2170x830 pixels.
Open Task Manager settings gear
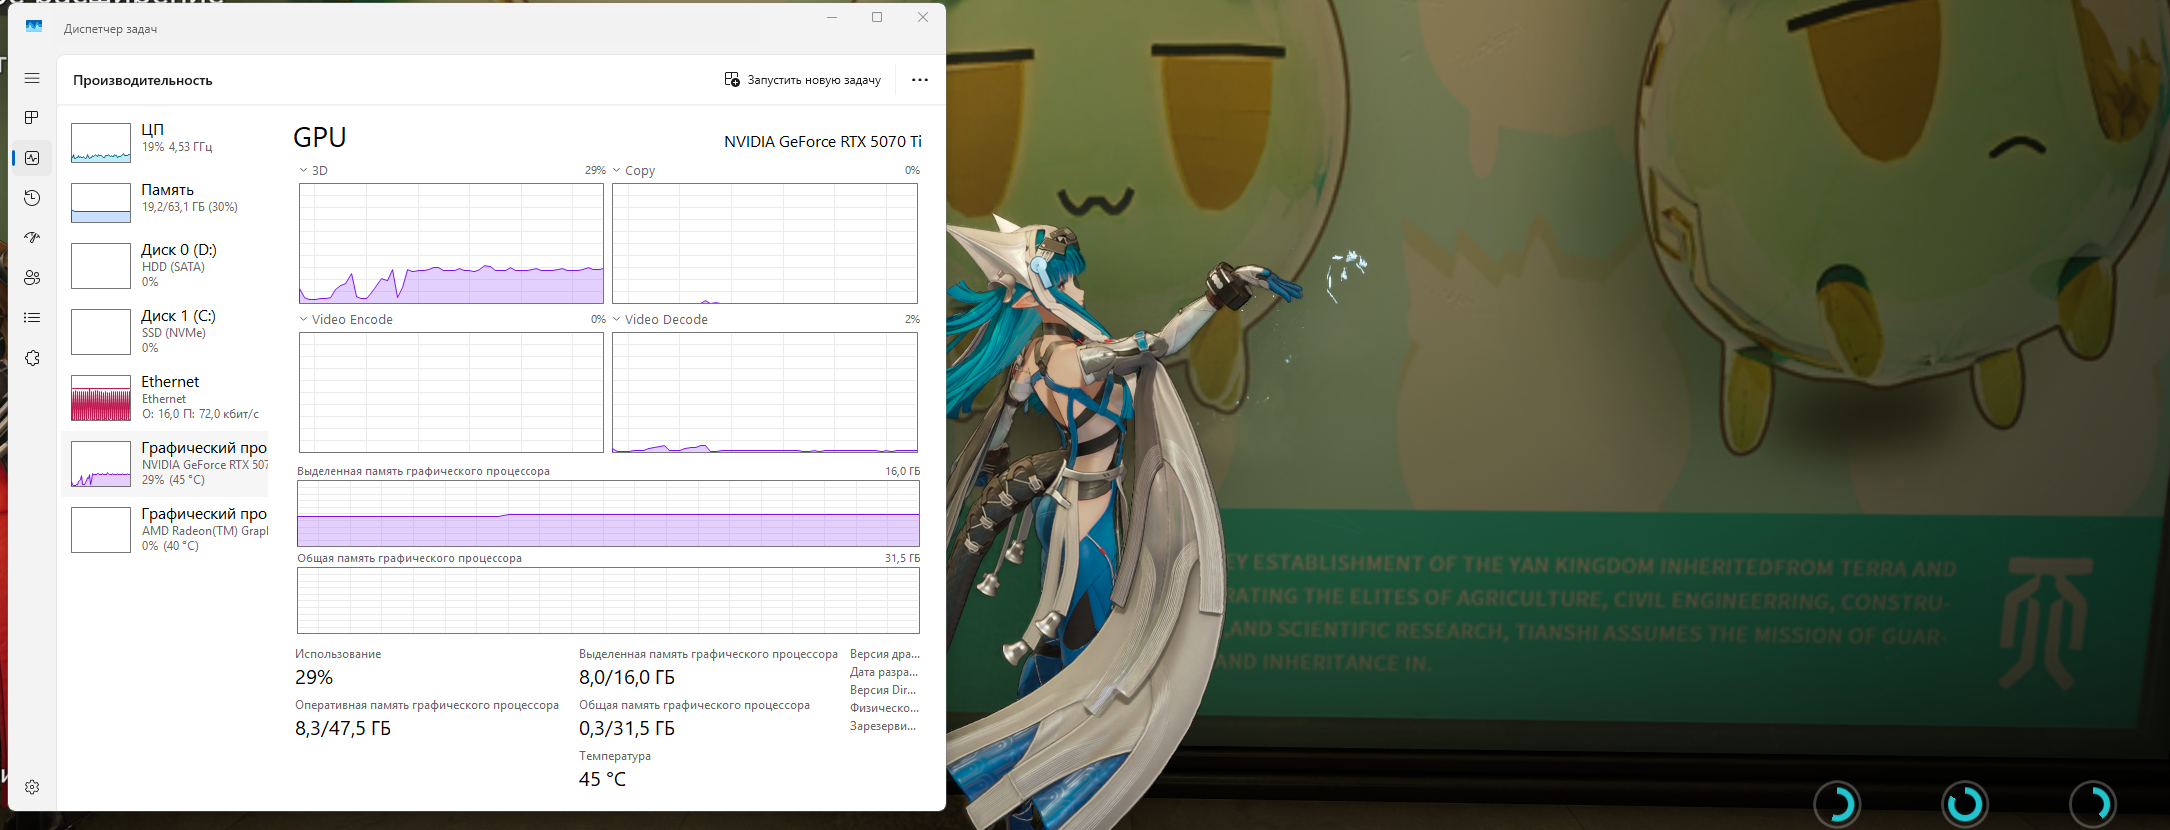(x=32, y=787)
